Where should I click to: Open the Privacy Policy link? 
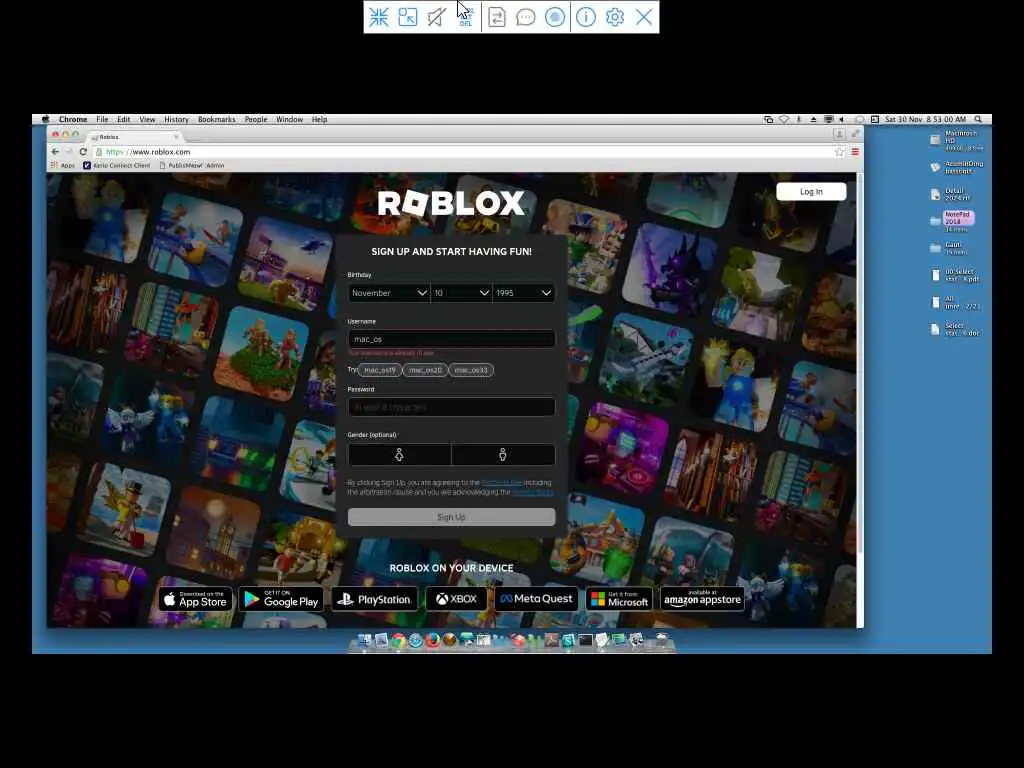(x=532, y=492)
